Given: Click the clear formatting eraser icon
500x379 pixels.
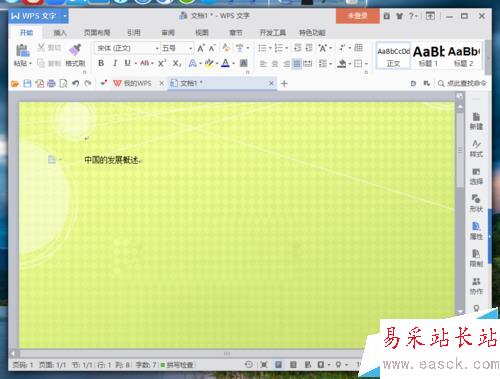Looking at the screenshot, I should click(x=226, y=48).
